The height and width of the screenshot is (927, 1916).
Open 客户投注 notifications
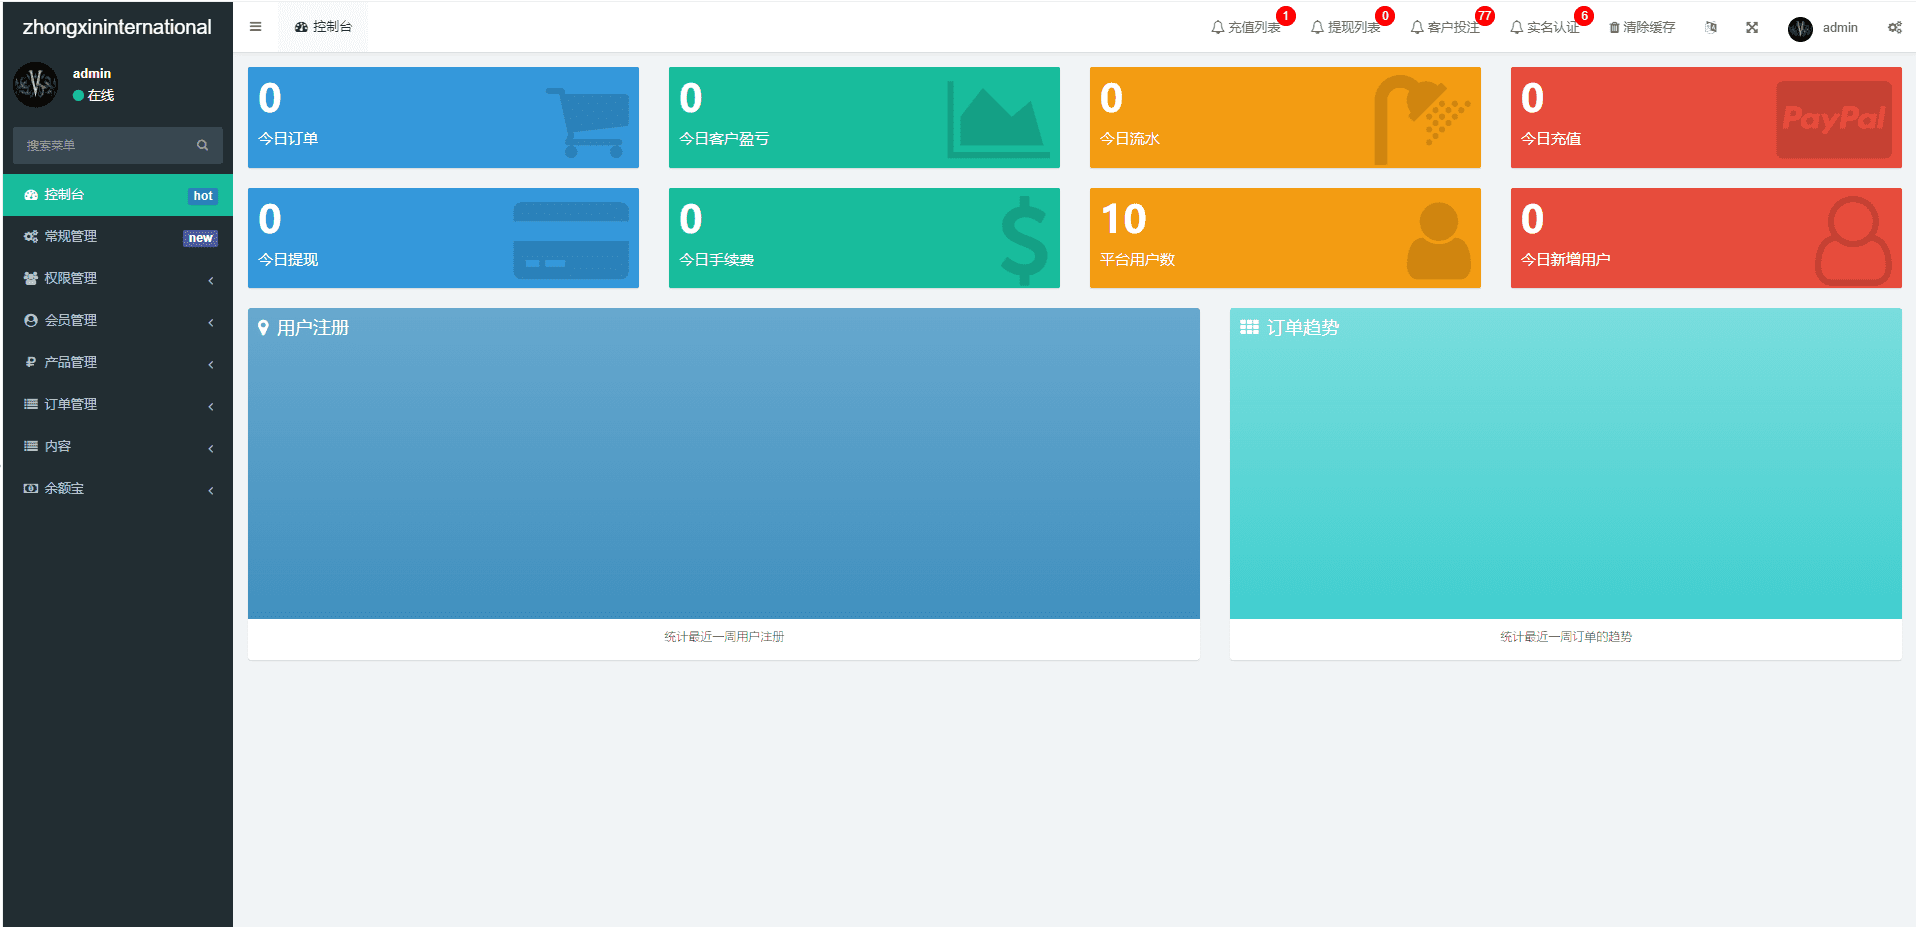[1446, 27]
